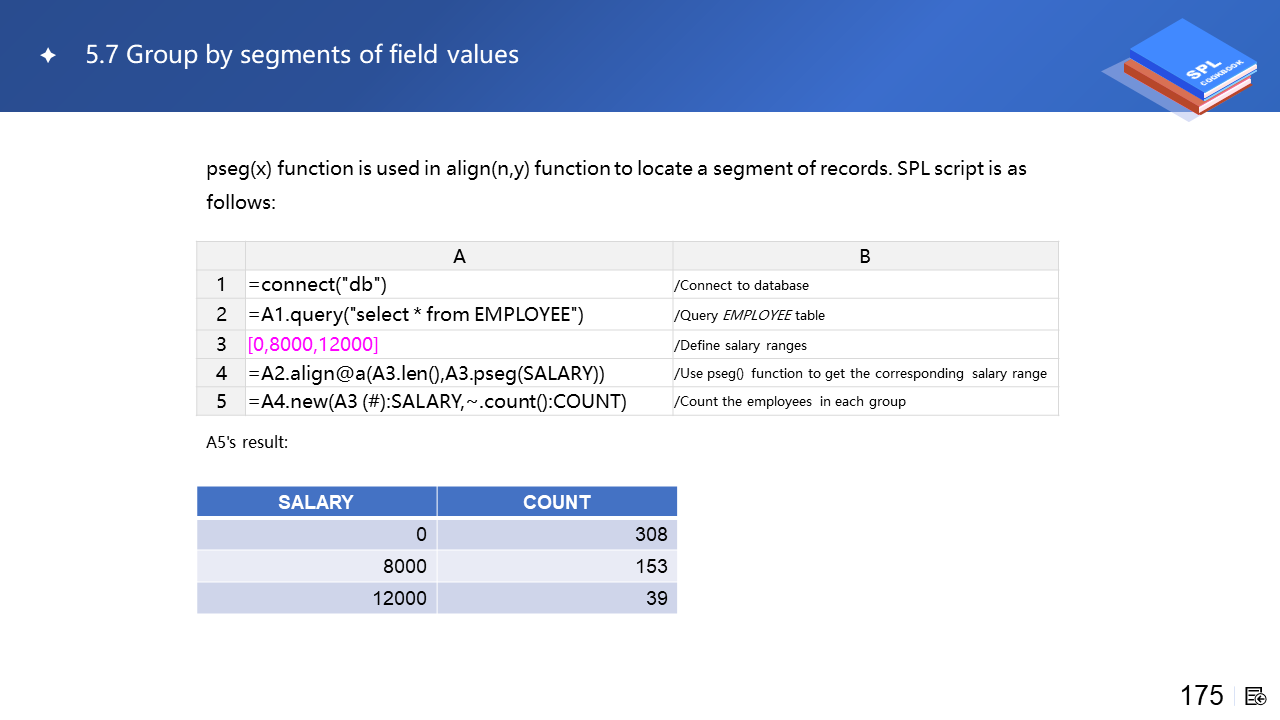Image resolution: width=1280 pixels, height=720 pixels.
Task: Select page number 175
Action: coord(1201,696)
